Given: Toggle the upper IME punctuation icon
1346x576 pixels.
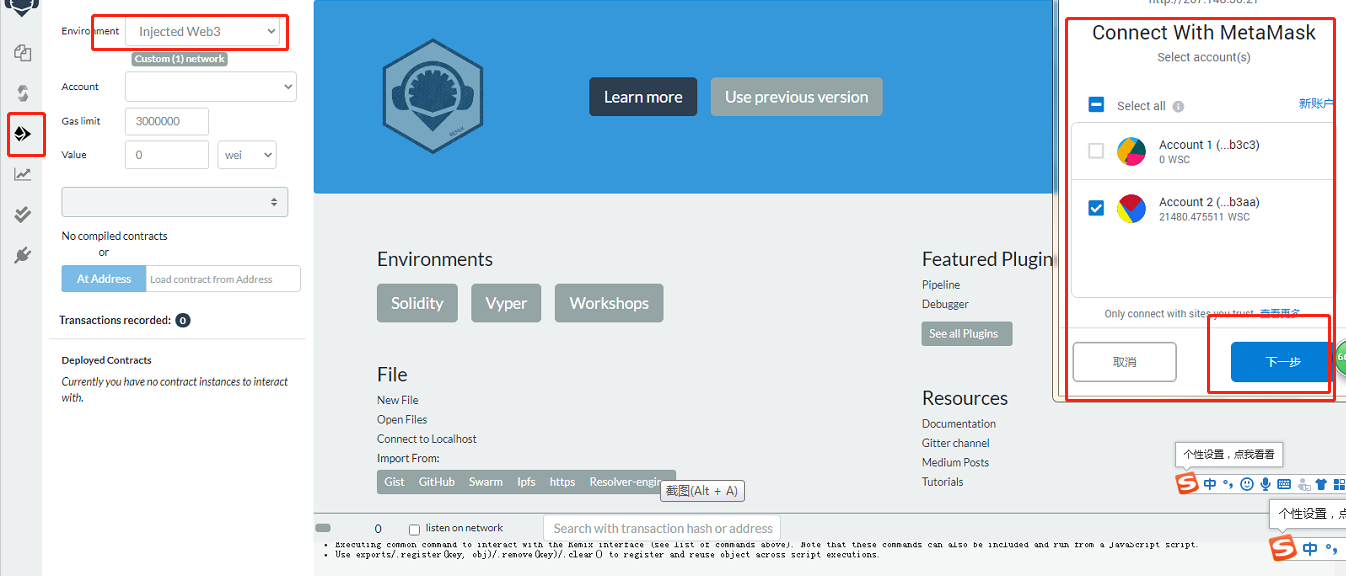Looking at the screenshot, I should coord(1227,485).
